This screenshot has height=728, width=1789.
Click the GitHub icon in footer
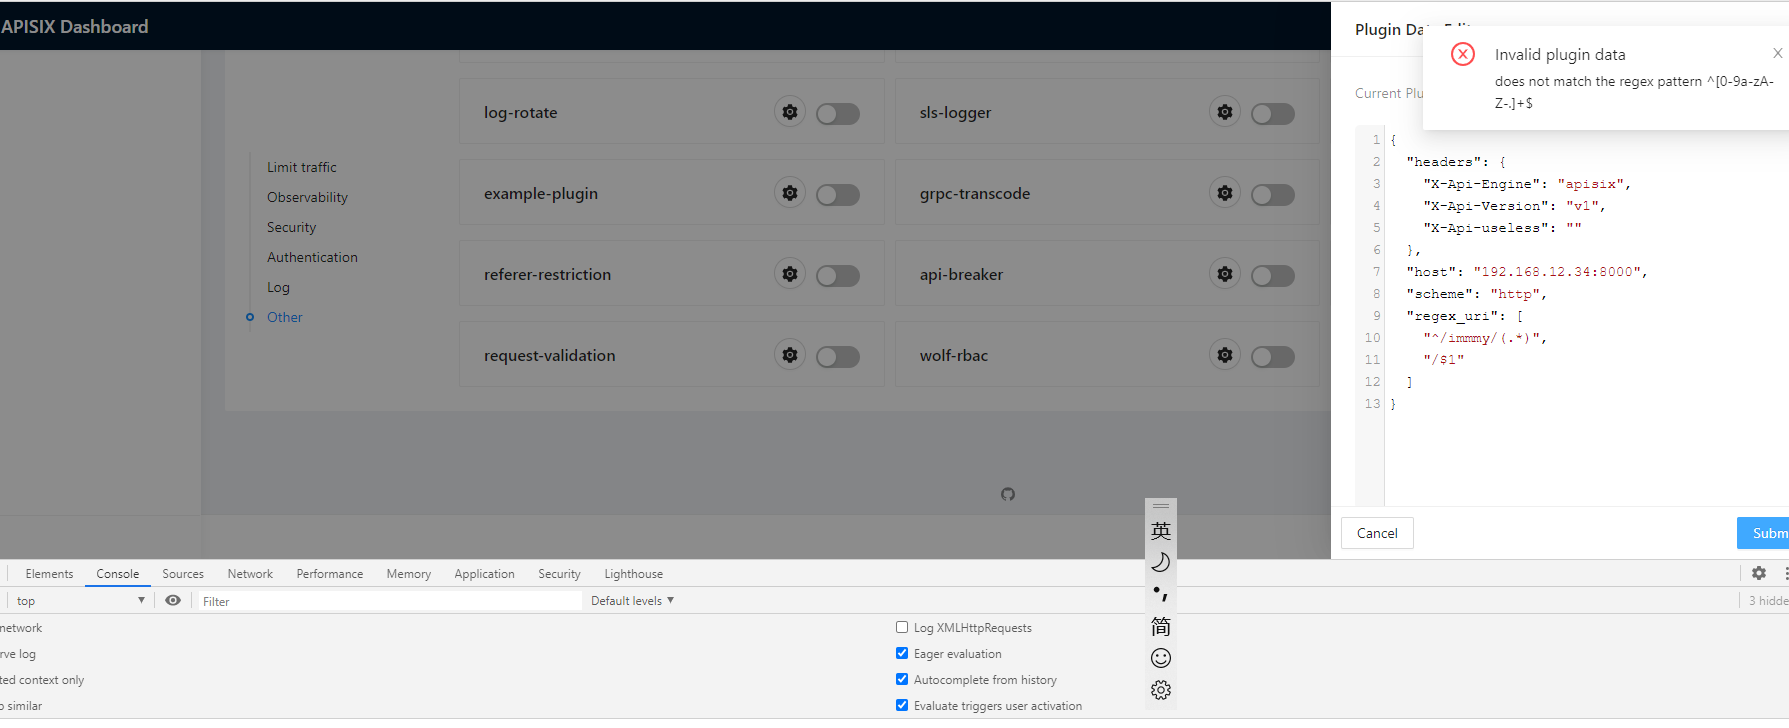click(x=1008, y=494)
